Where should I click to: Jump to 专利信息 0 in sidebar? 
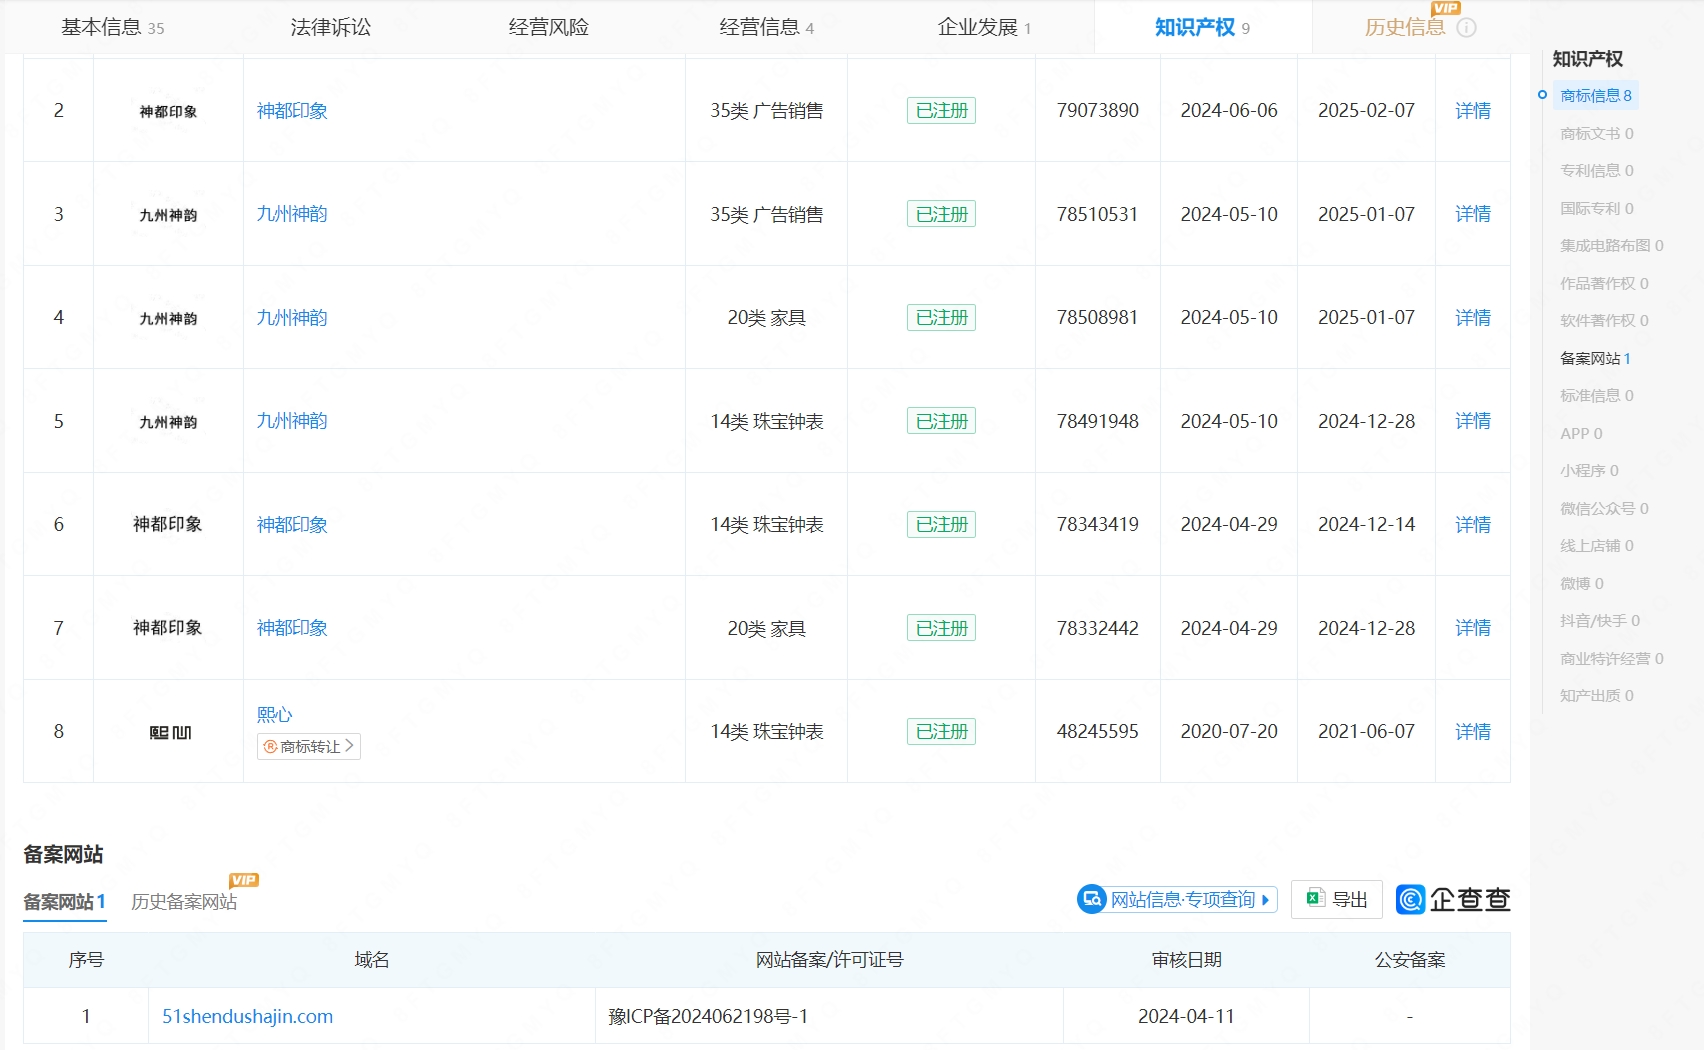(x=1597, y=171)
